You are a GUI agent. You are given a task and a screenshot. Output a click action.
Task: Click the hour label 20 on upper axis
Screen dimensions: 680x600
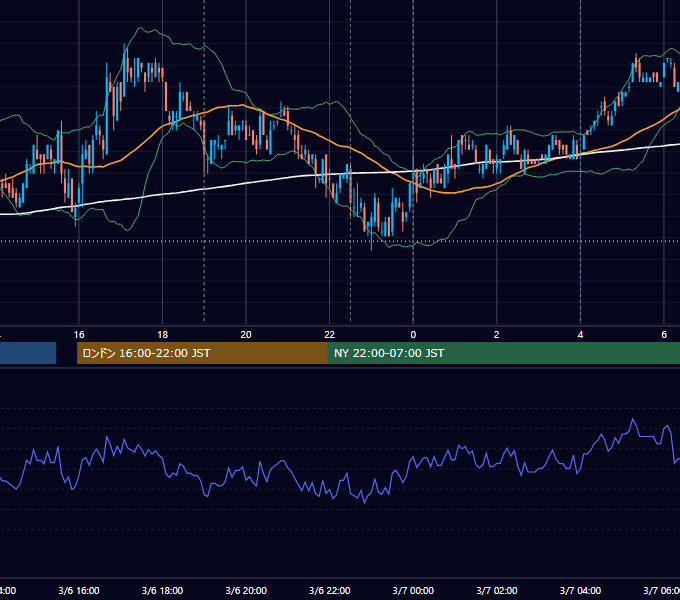(246, 335)
